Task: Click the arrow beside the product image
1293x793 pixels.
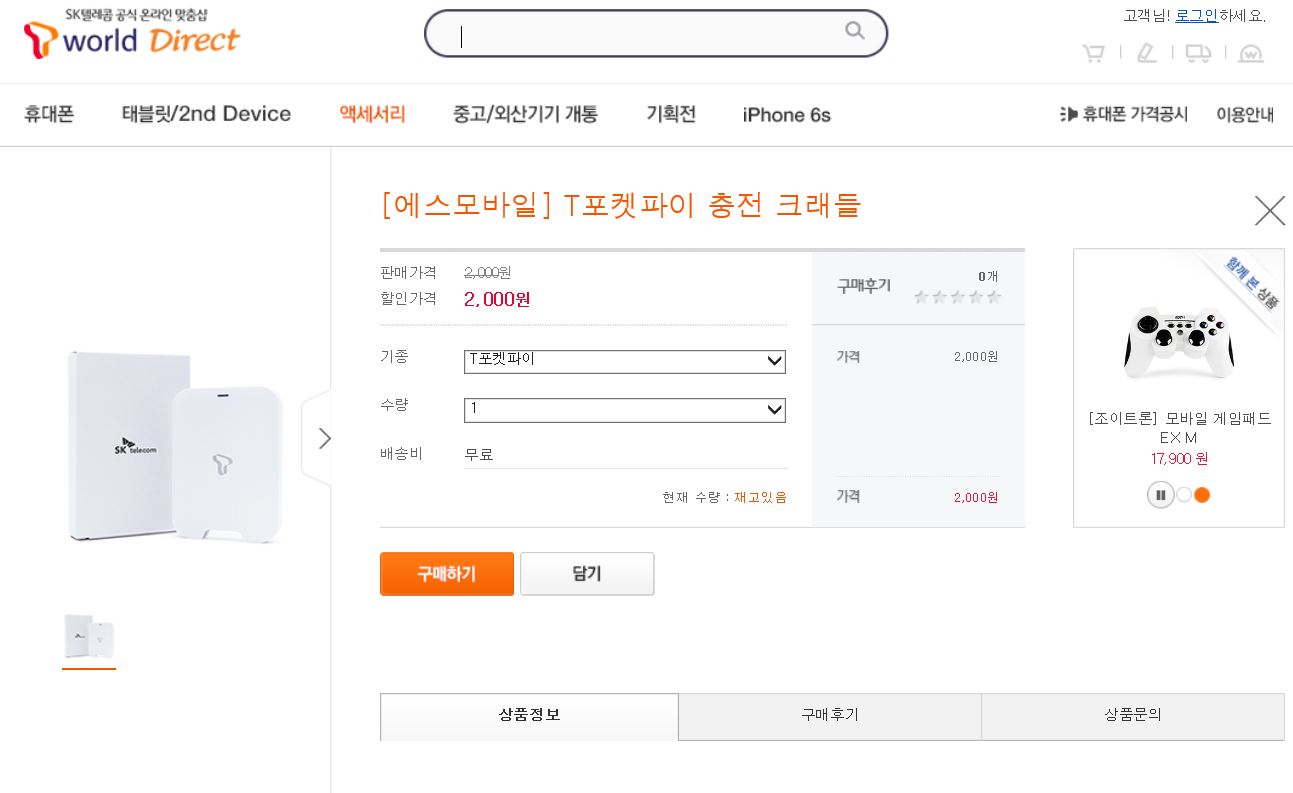Action: pyautogui.click(x=323, y=439)
